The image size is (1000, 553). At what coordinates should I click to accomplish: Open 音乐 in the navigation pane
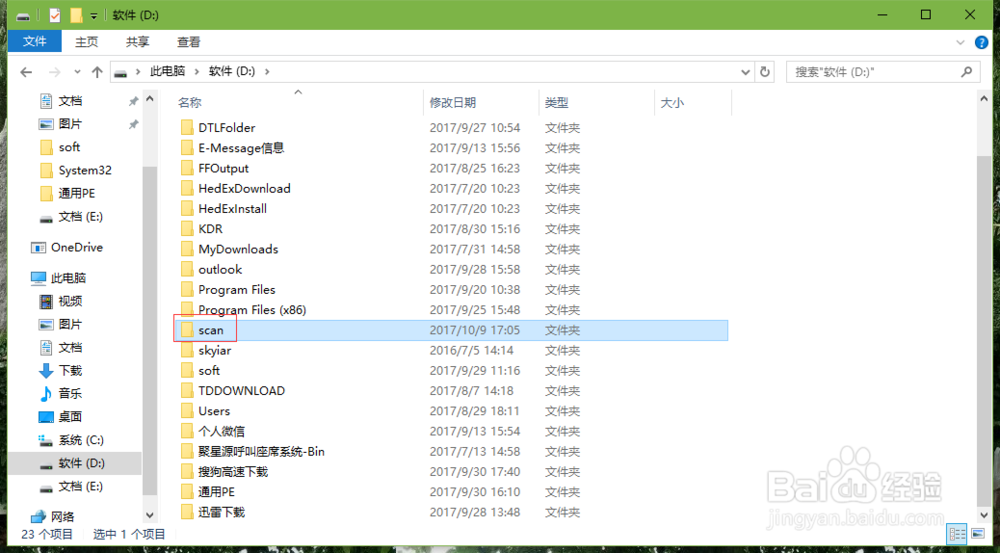(70, 394)
